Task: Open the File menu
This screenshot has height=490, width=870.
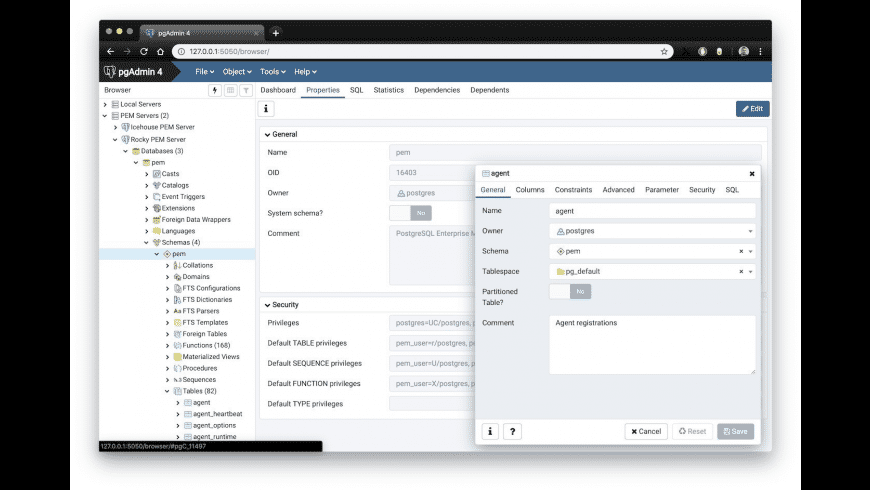Action: click(x=204, y=72)
